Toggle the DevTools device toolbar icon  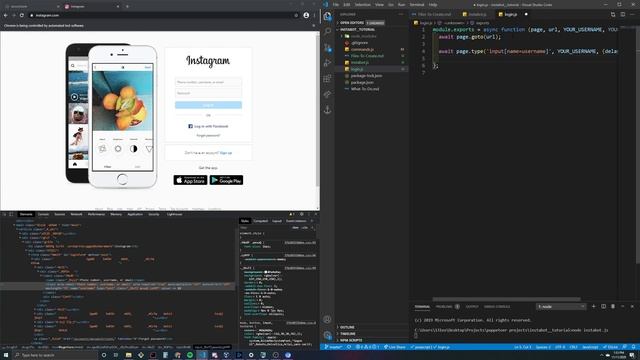(x=11, y=214)
